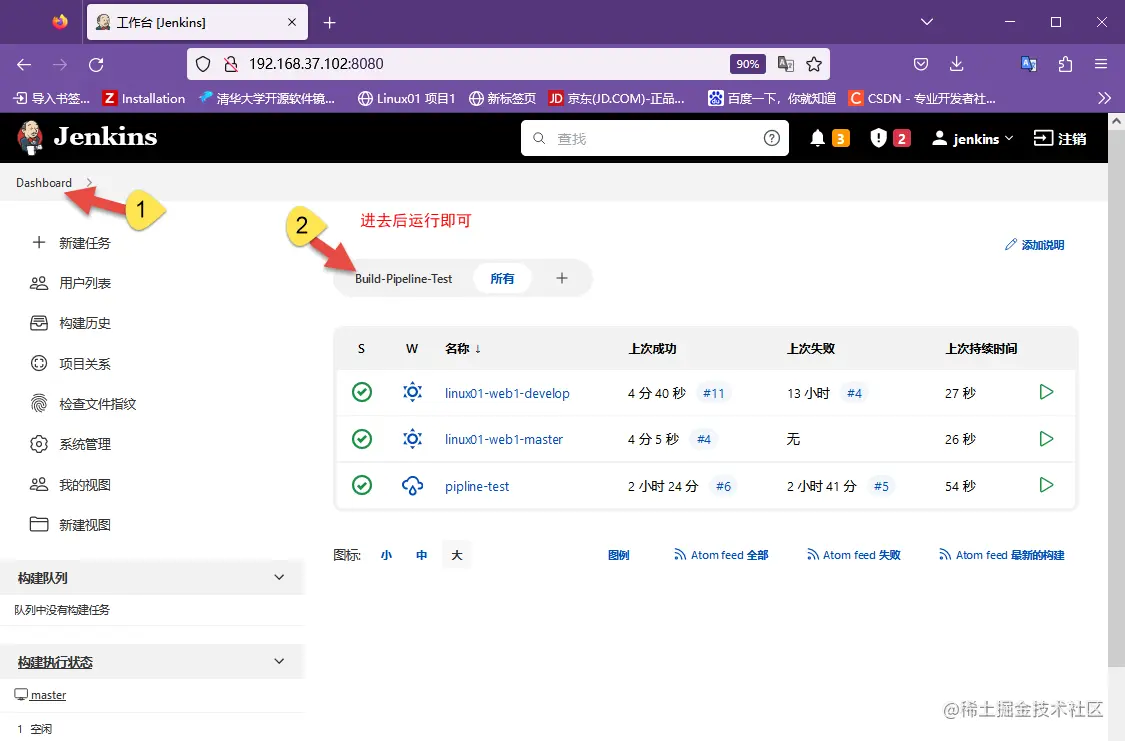Click status icon of linux01-web1-master
This screenshot has width=1125, height=741.
[x=362, y=438]
